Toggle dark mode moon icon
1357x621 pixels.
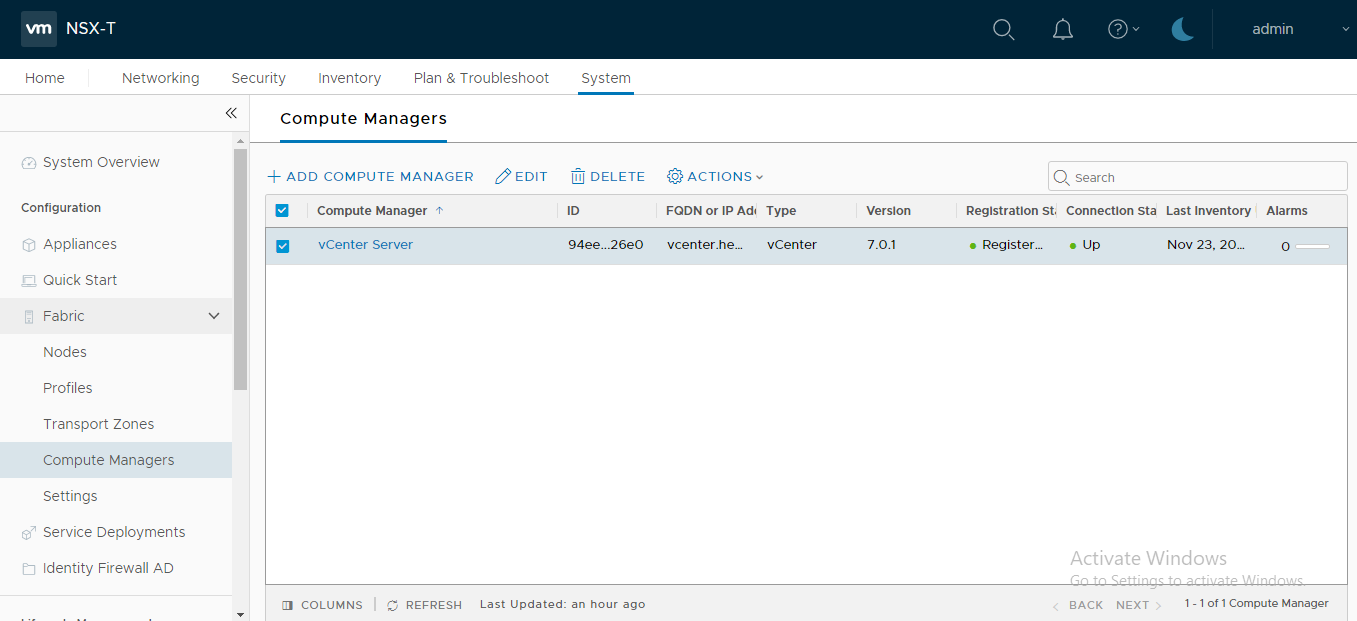pyautogui.click(x=1183, y=29)
